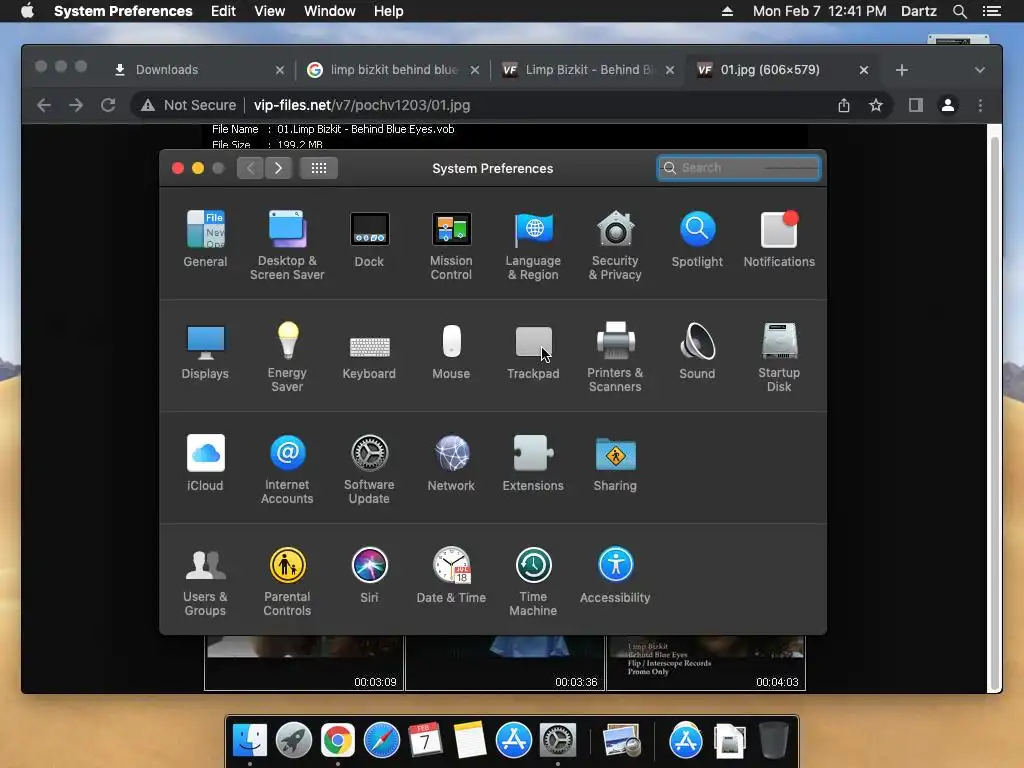
Task: Open Safari from the Dock
Action: click(x=381, y=741)
